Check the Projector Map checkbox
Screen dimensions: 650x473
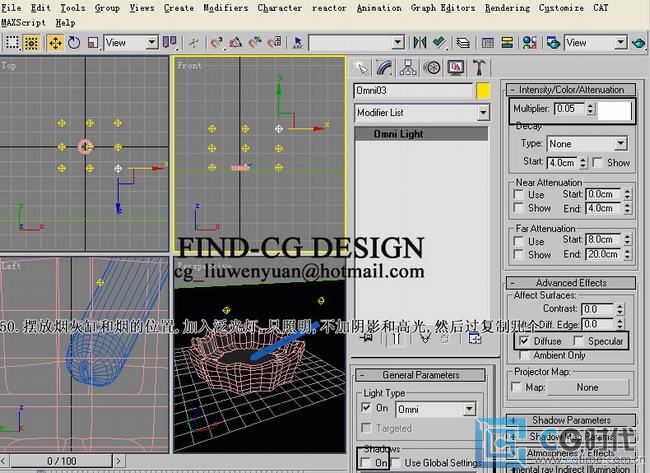pos(517,387)
